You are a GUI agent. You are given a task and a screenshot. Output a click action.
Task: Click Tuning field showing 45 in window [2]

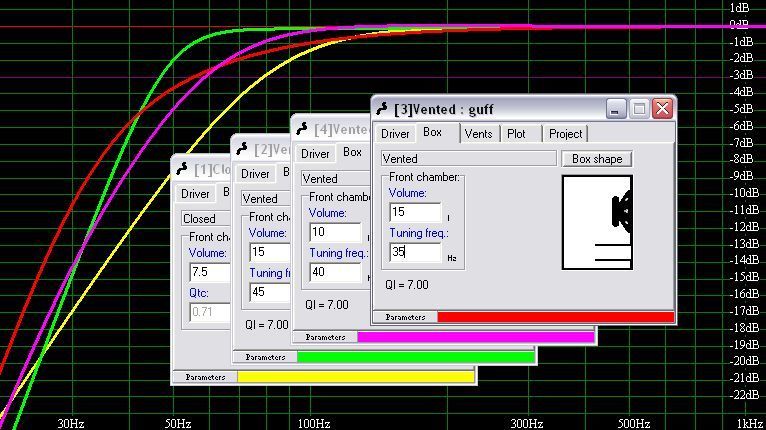pos(270,292)
